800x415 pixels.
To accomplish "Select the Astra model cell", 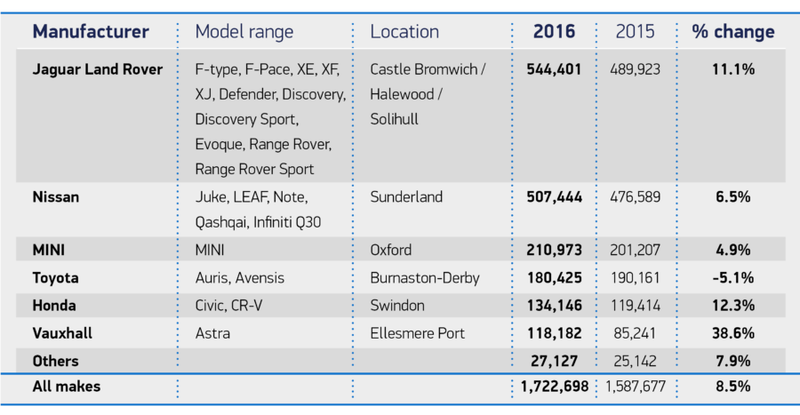I will [213, 334].
